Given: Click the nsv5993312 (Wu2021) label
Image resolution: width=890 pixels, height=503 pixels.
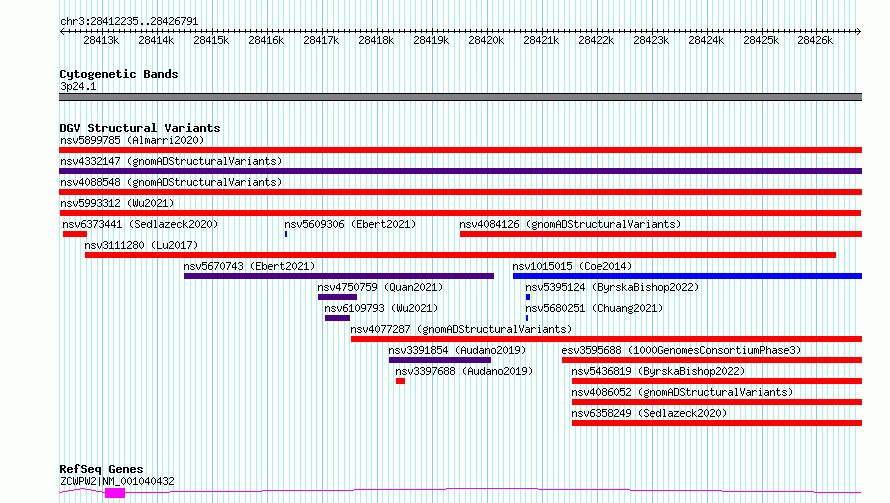Looking at the screenshot, I should [x=117, y=203].
